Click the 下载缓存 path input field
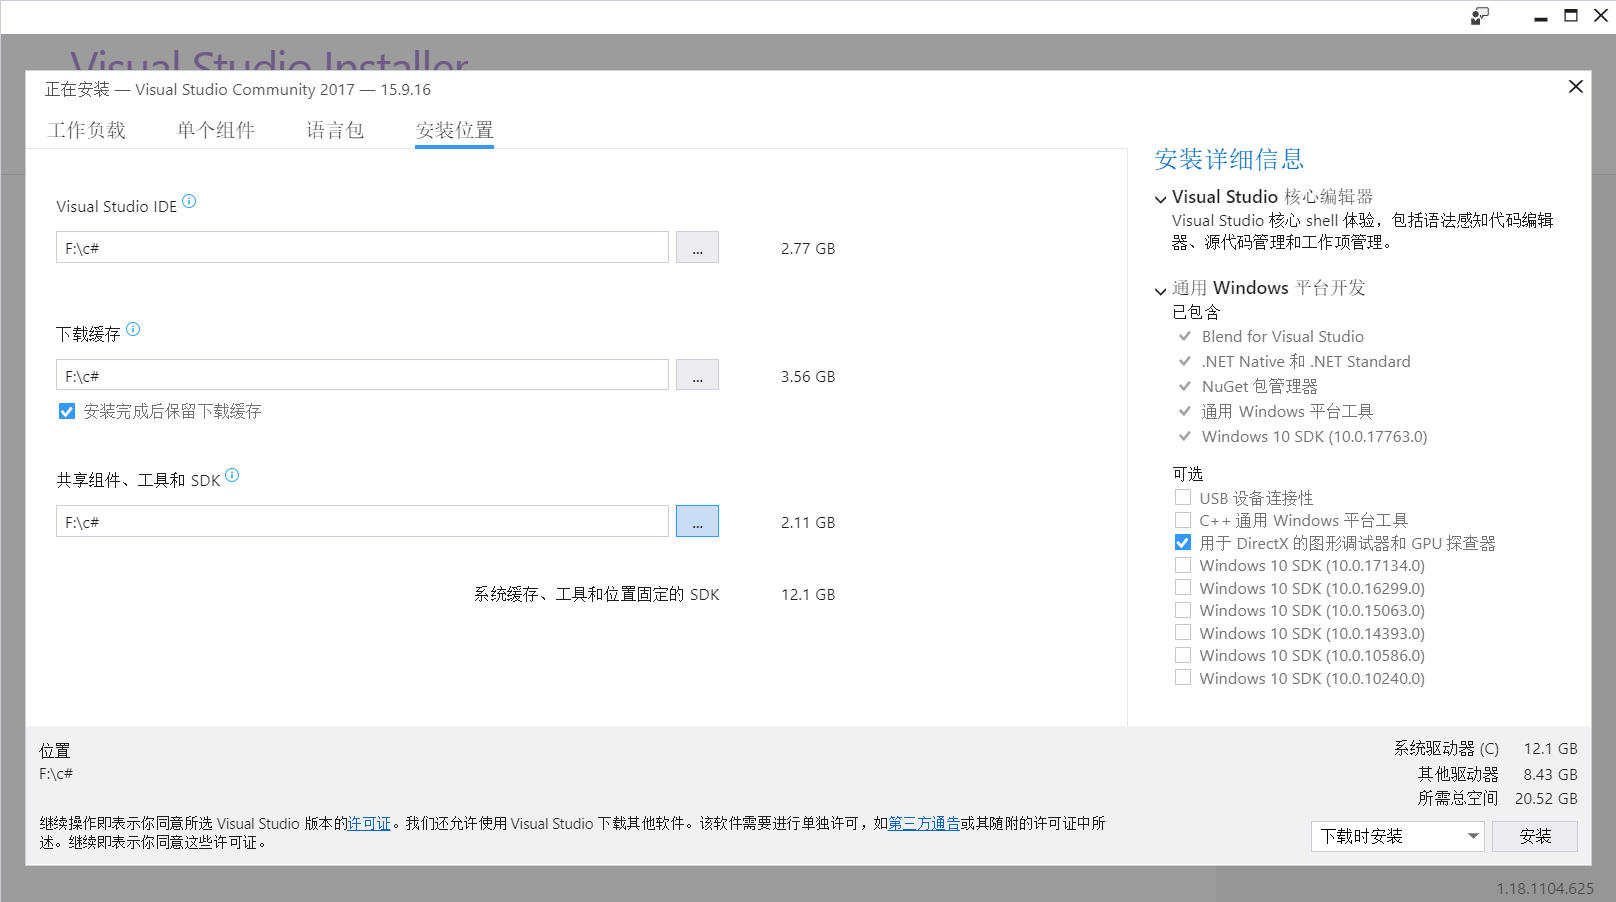The width and height of the screenshot is (1616, 902). [362, 375]
